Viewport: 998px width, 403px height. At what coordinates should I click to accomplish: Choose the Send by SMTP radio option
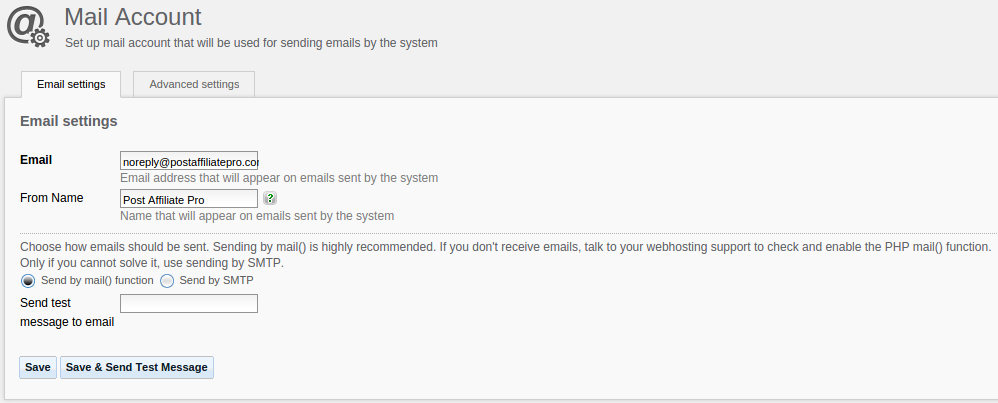[x=167, y=281]
